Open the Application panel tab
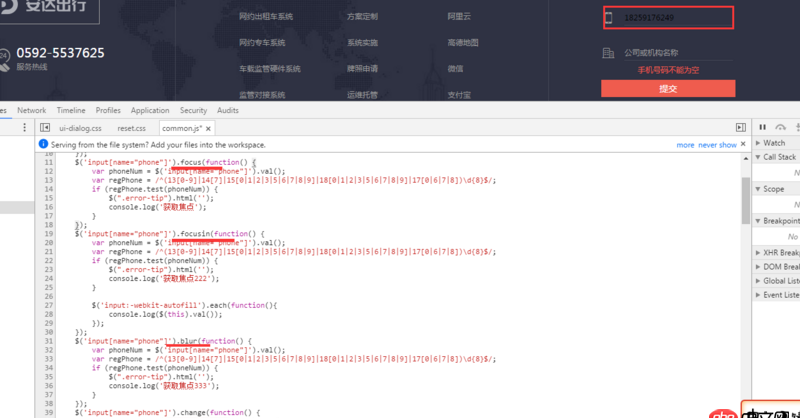Viewport: 800px width, 418px height. pos(149,110)
